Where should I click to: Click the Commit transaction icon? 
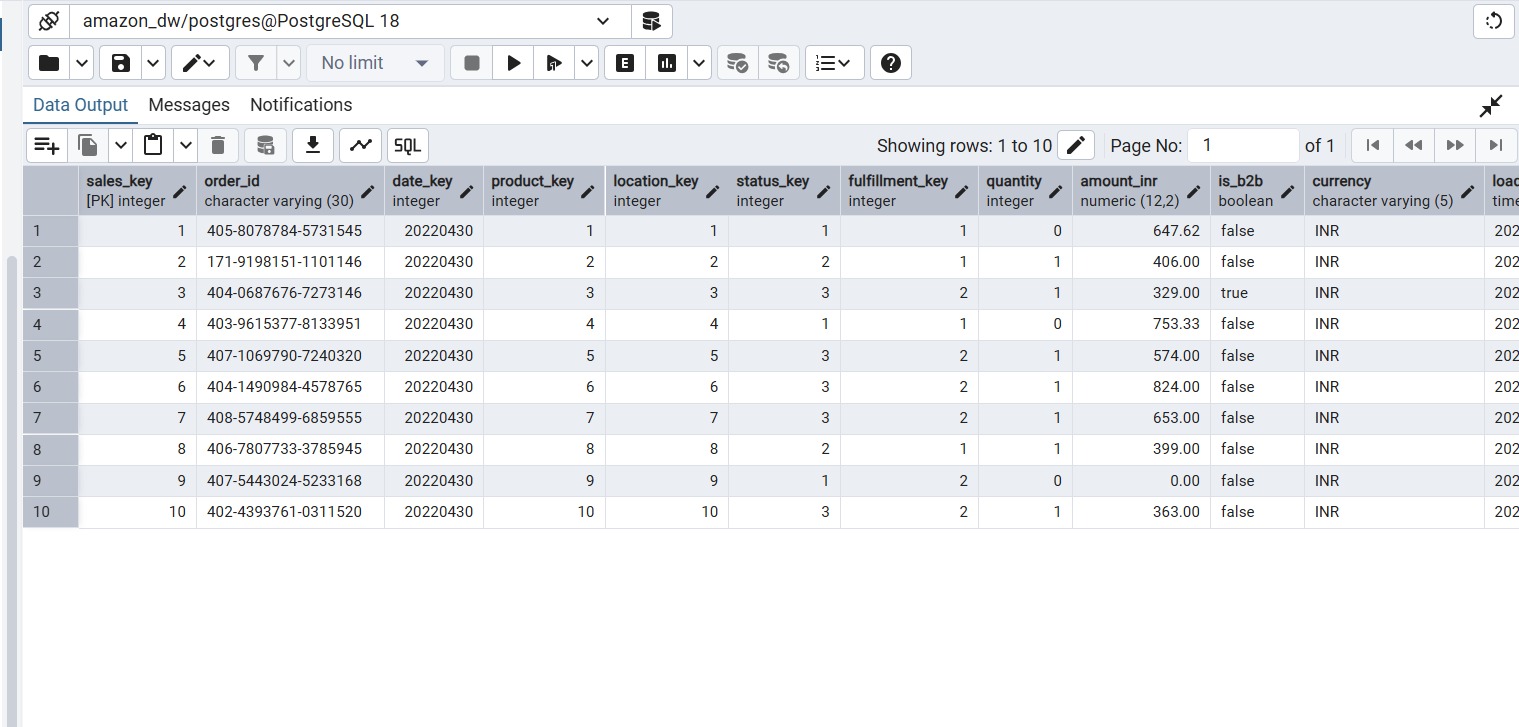[737, 63]
